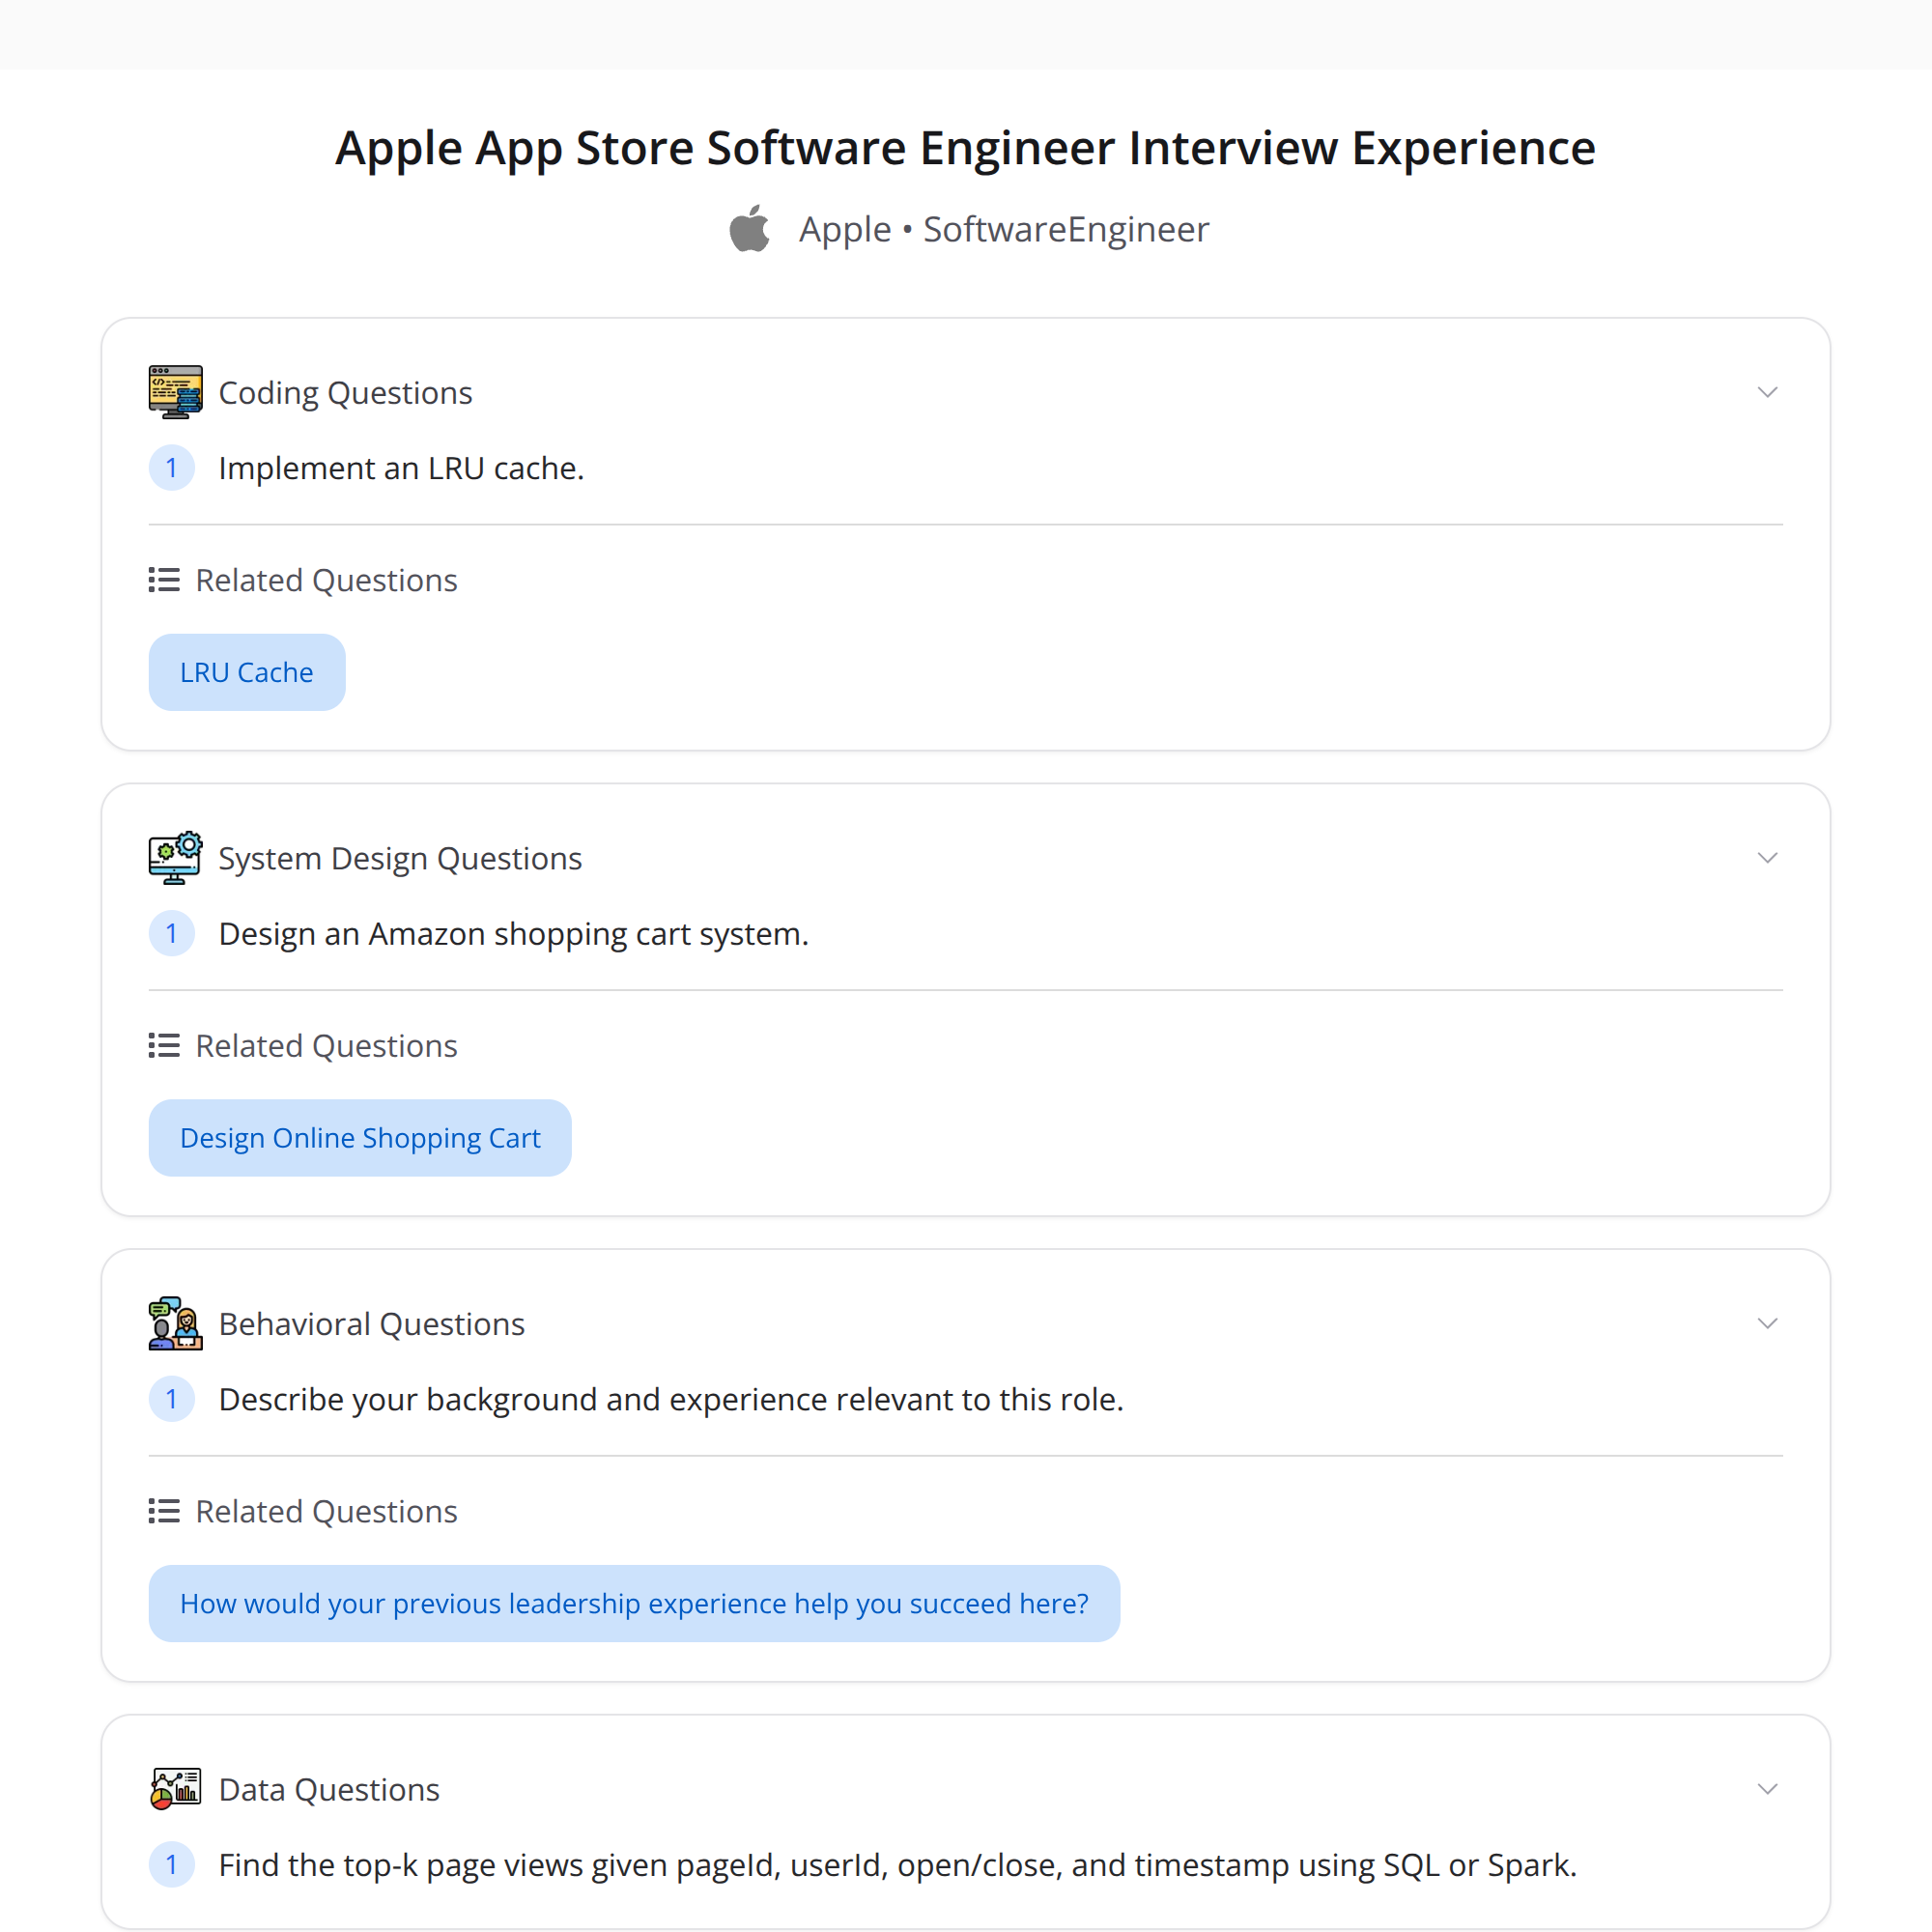Click 'Related Questions' label under Coding section
This screenshot has width=1932, height=1932.
pyautogui.click(x=326, y=580)
